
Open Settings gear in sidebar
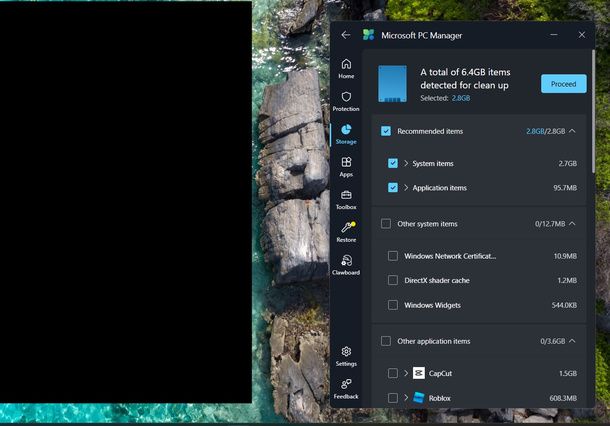346,356
